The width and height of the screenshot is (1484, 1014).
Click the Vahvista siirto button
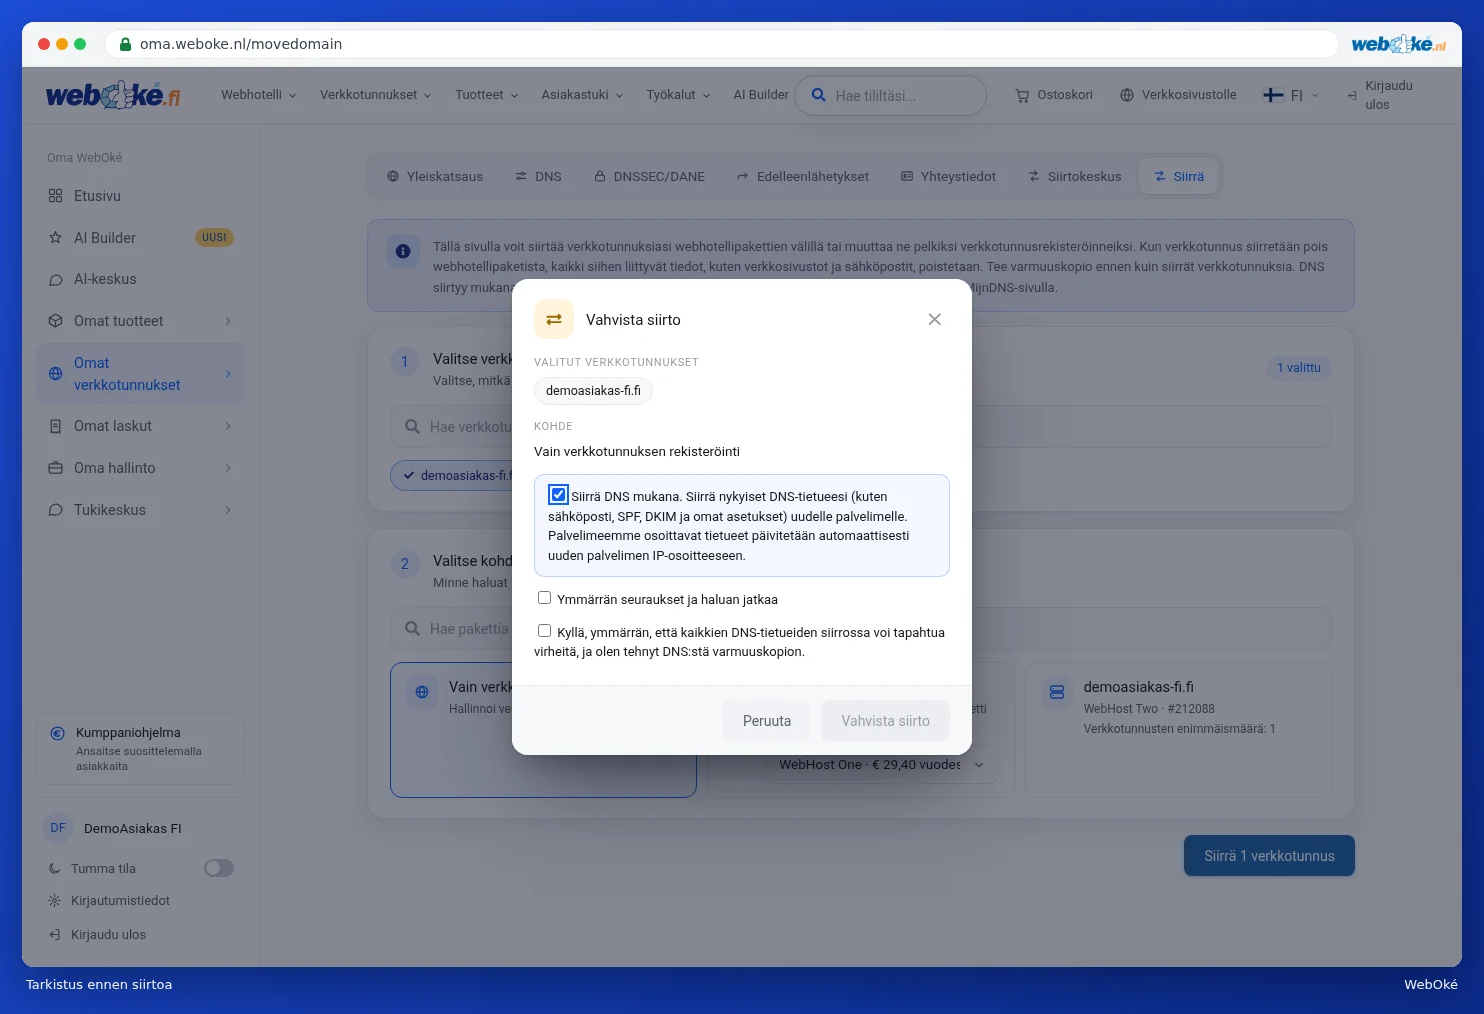(886, 721)
